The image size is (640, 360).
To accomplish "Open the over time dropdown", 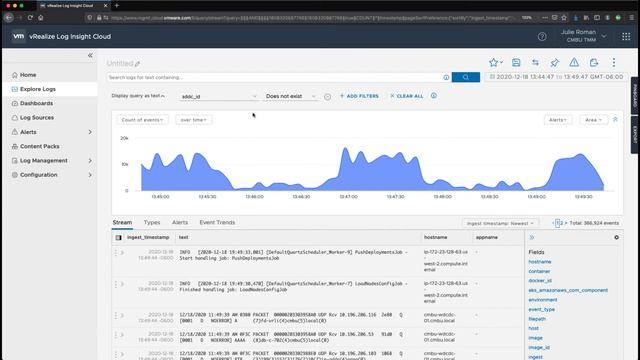I will [x=194, y=120].
